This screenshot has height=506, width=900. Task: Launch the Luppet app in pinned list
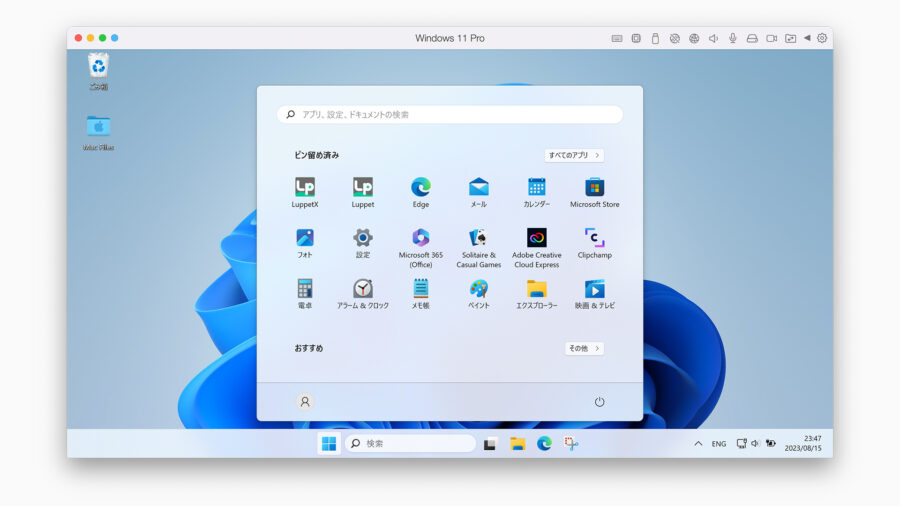pyautogui.click(x=363, y=192)
